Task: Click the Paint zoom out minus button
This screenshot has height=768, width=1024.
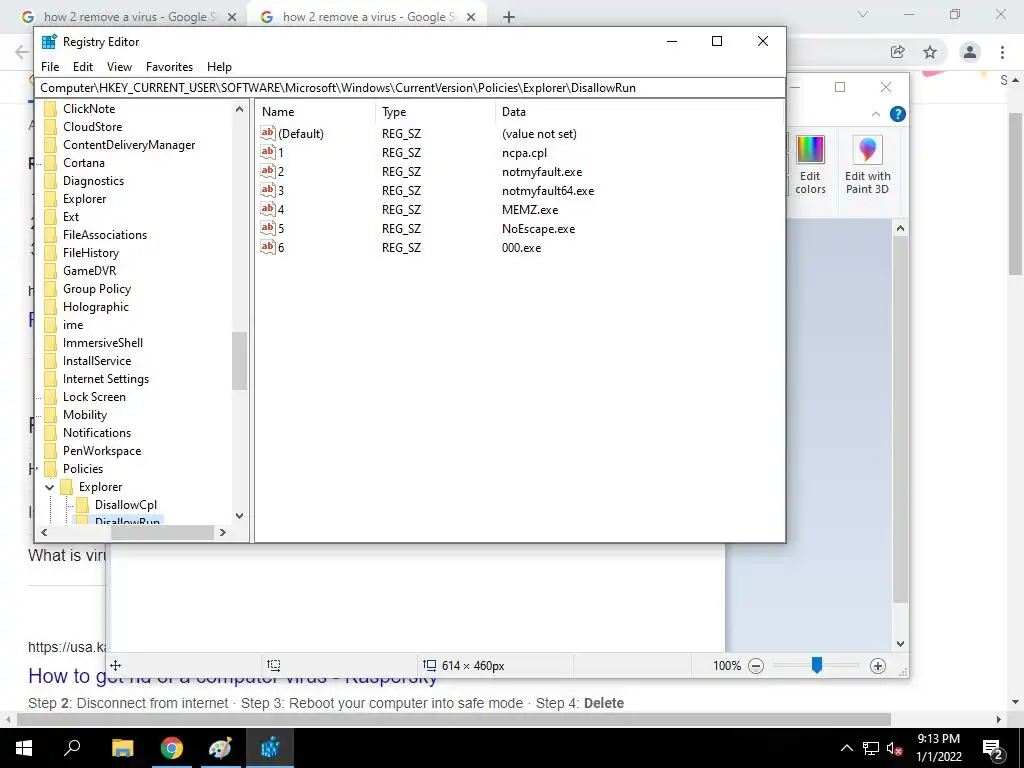Action: click(x=756, y=666)
